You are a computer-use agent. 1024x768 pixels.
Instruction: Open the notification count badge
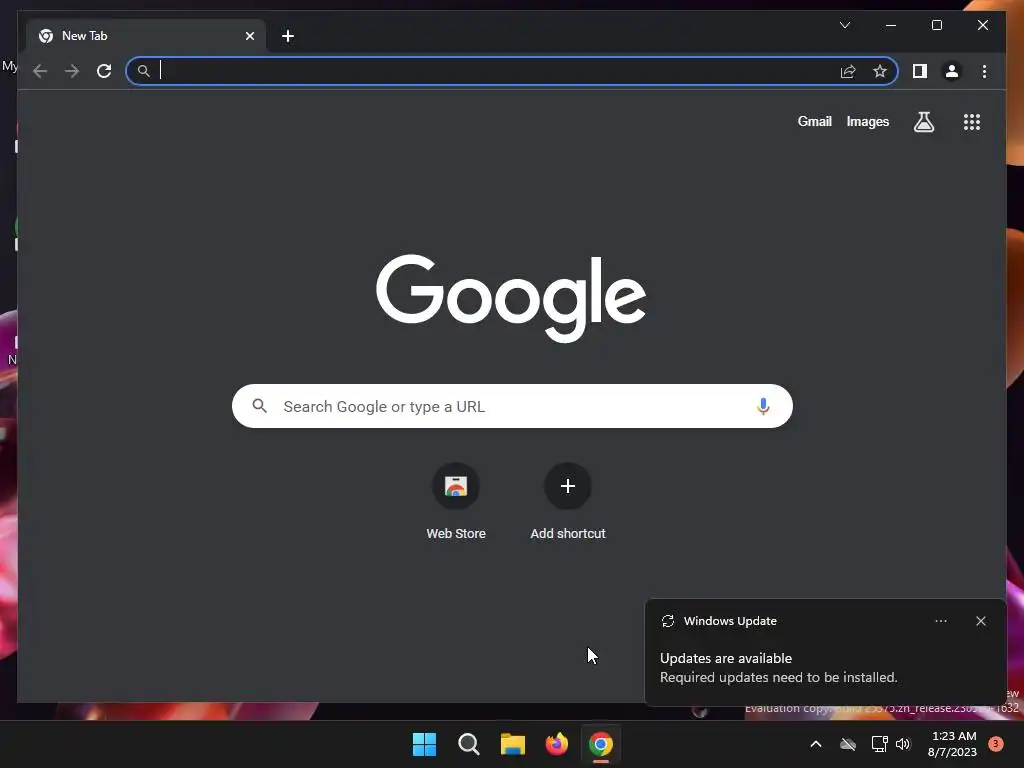(x=995, y=744)
